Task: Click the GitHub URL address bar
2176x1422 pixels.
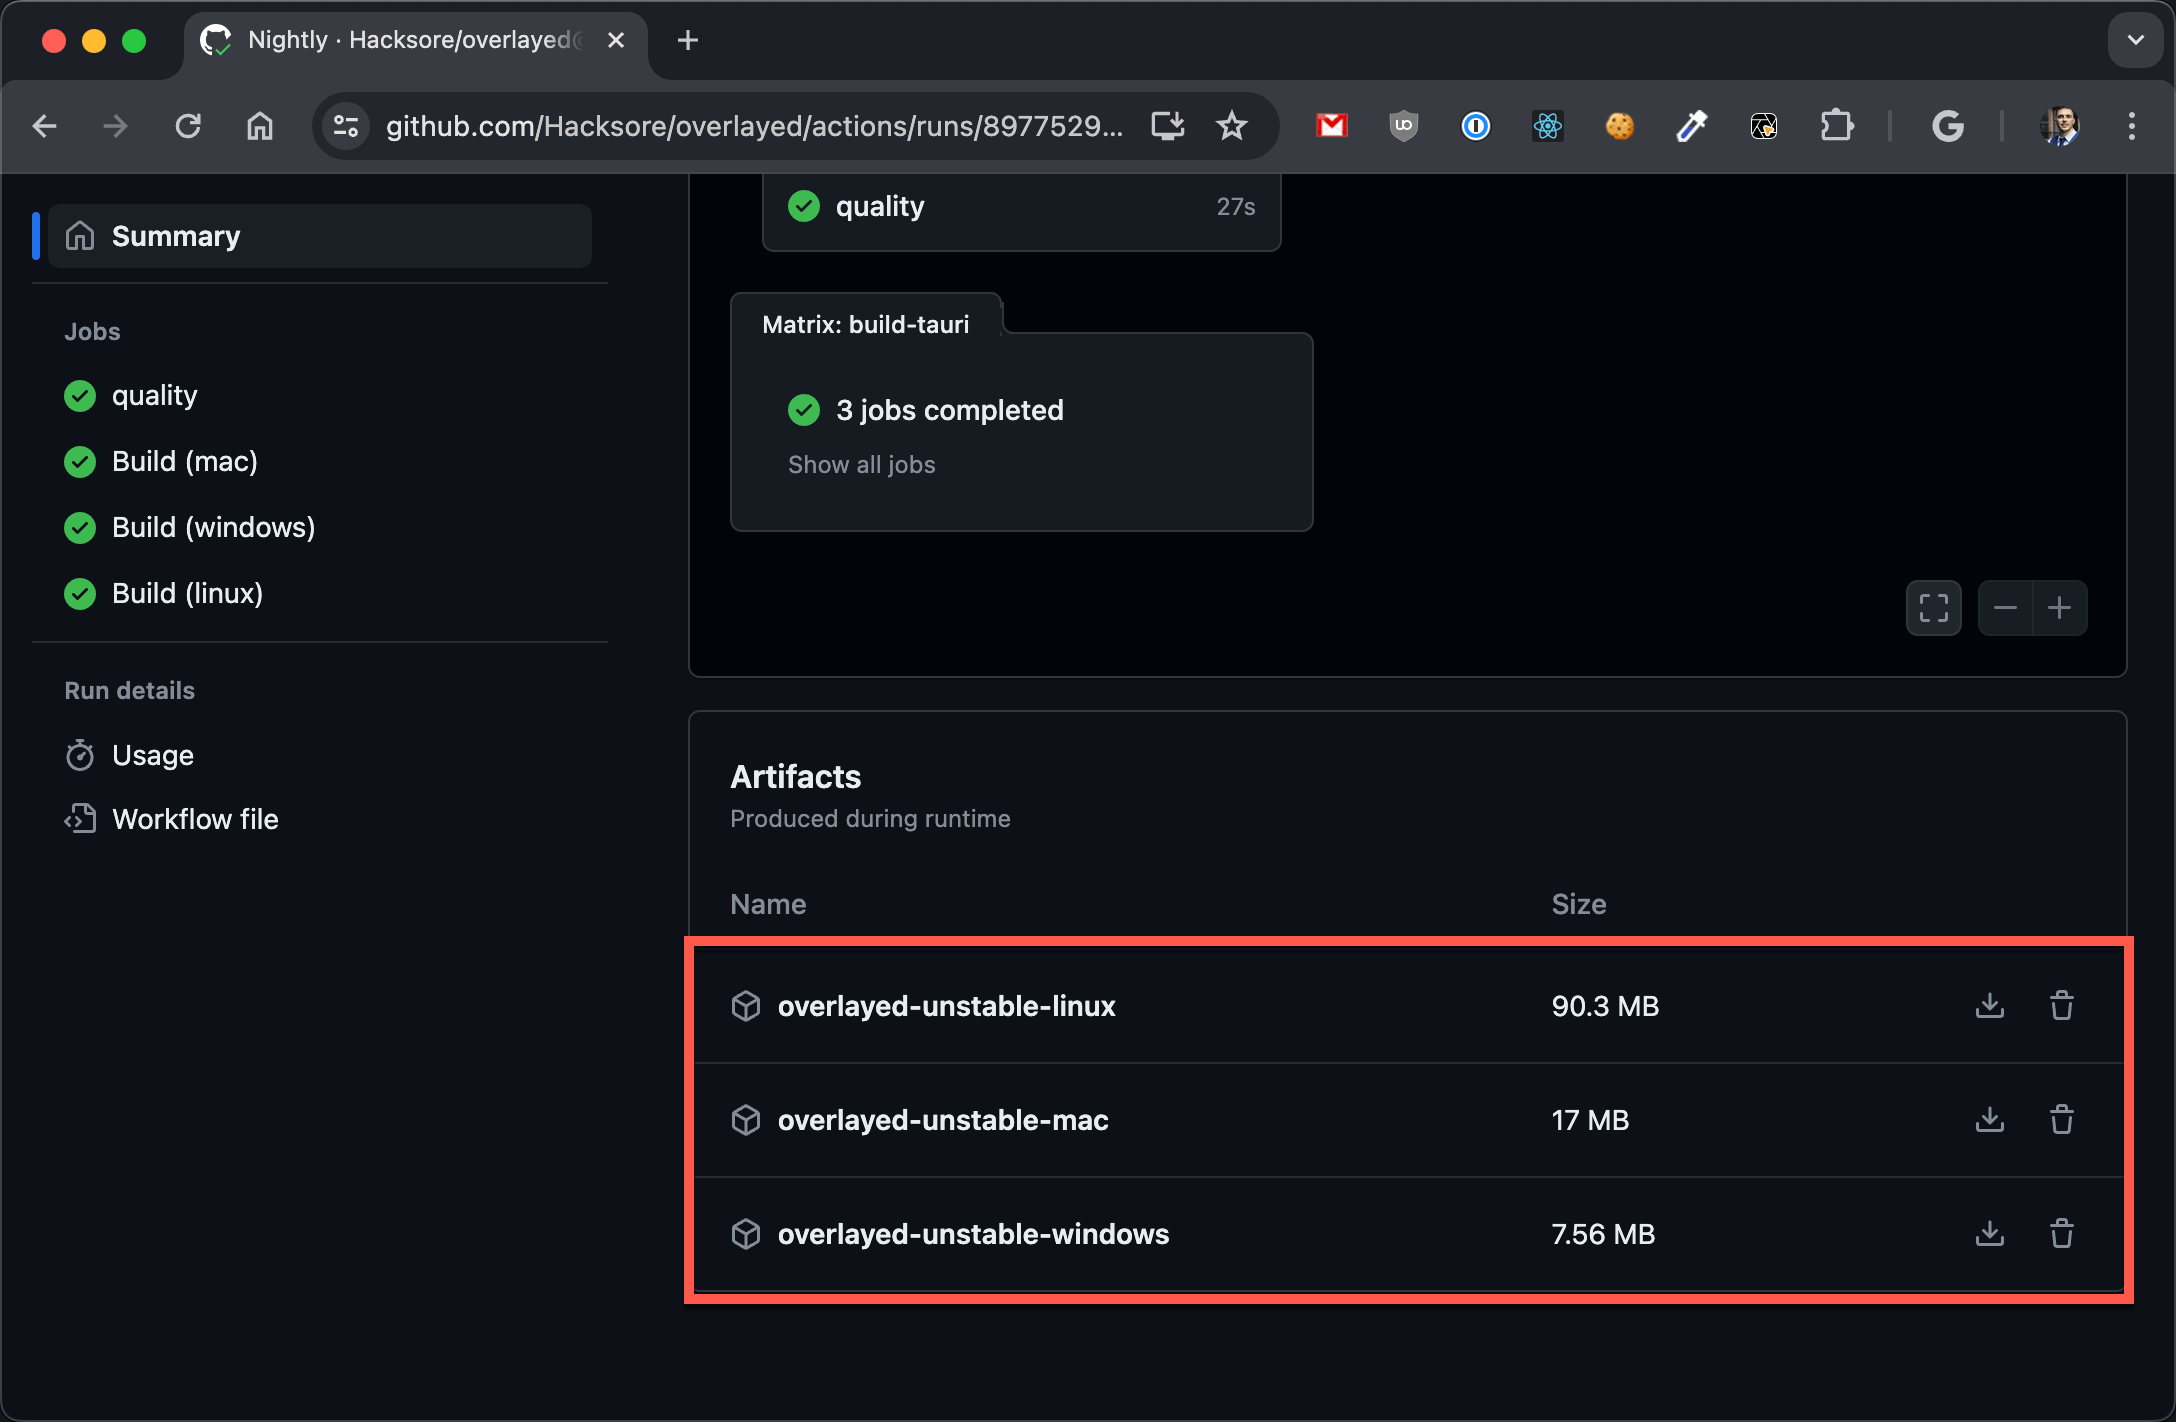Action: point(755,126)
